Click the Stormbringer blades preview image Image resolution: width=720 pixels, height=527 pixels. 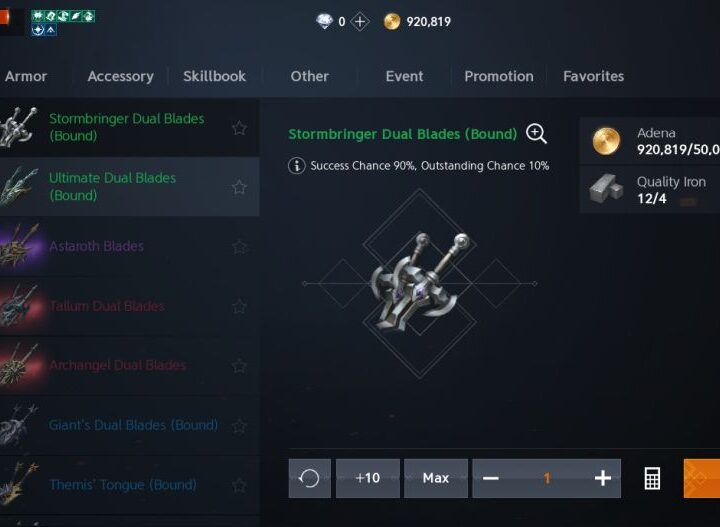coord(419,283)
